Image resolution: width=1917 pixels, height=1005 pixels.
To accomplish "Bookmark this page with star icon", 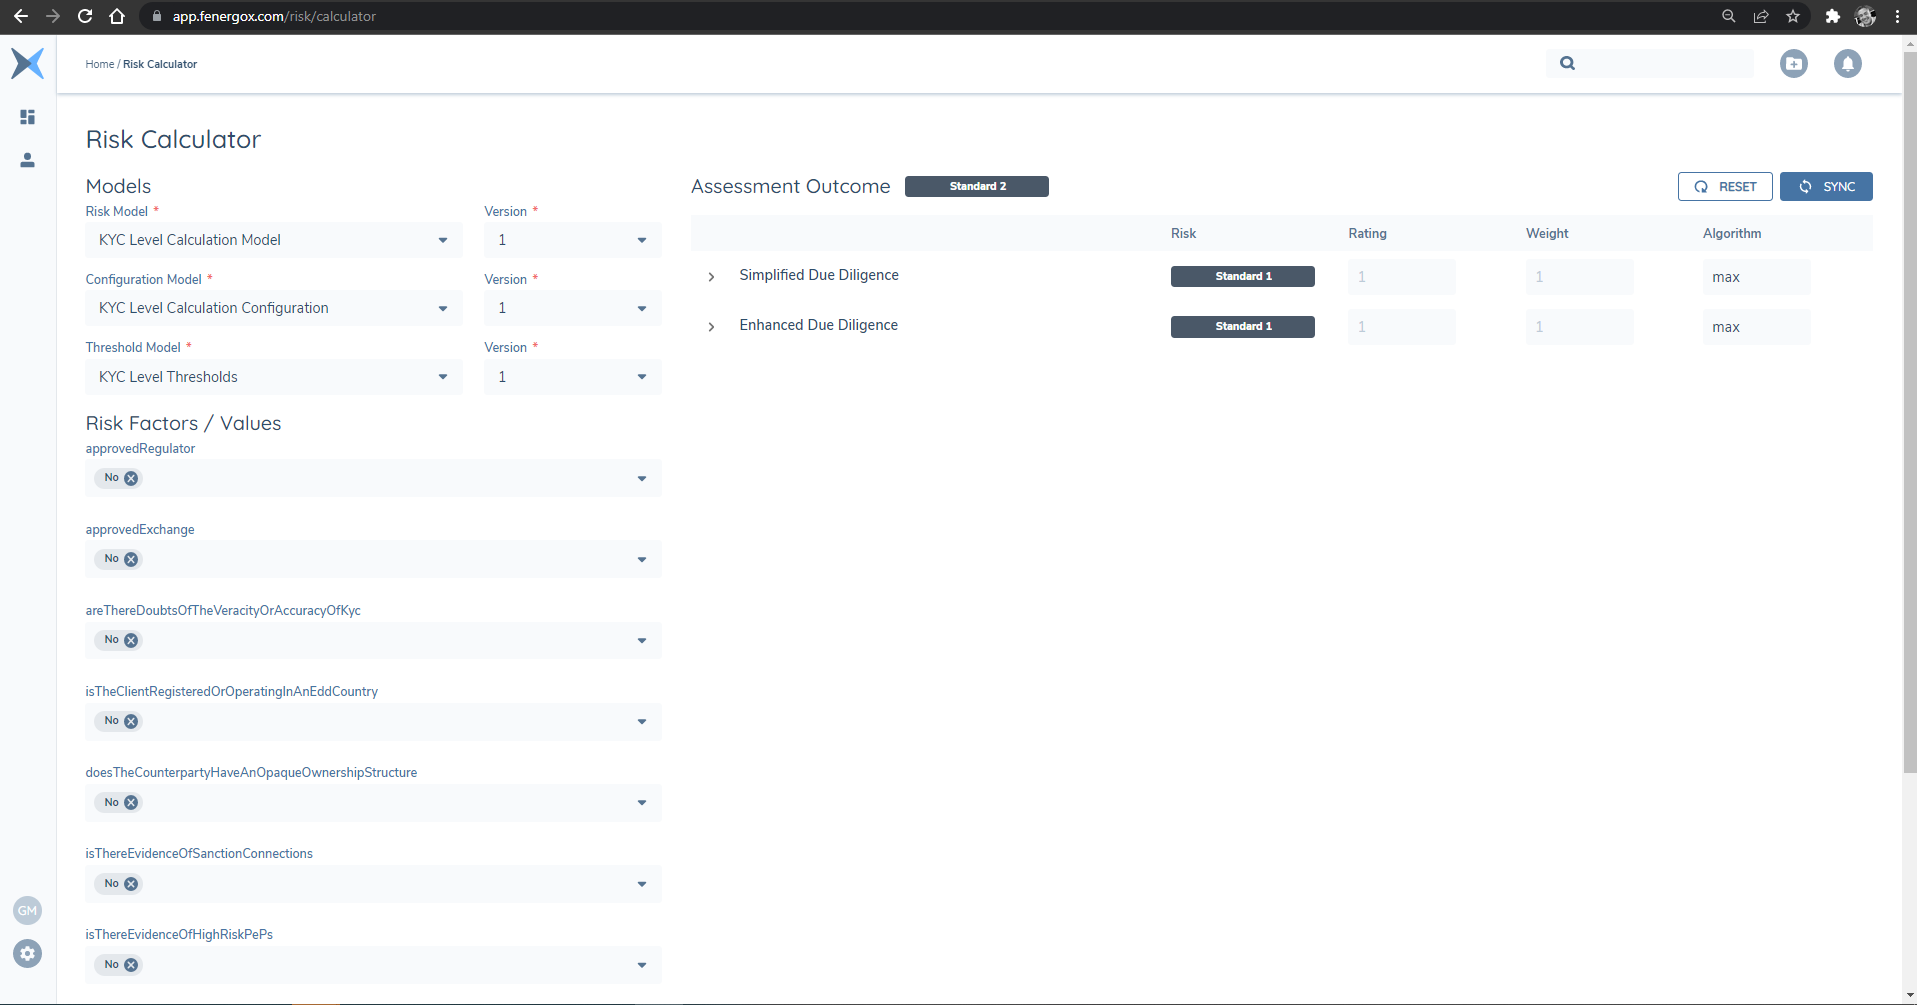I will (1793, 16).
